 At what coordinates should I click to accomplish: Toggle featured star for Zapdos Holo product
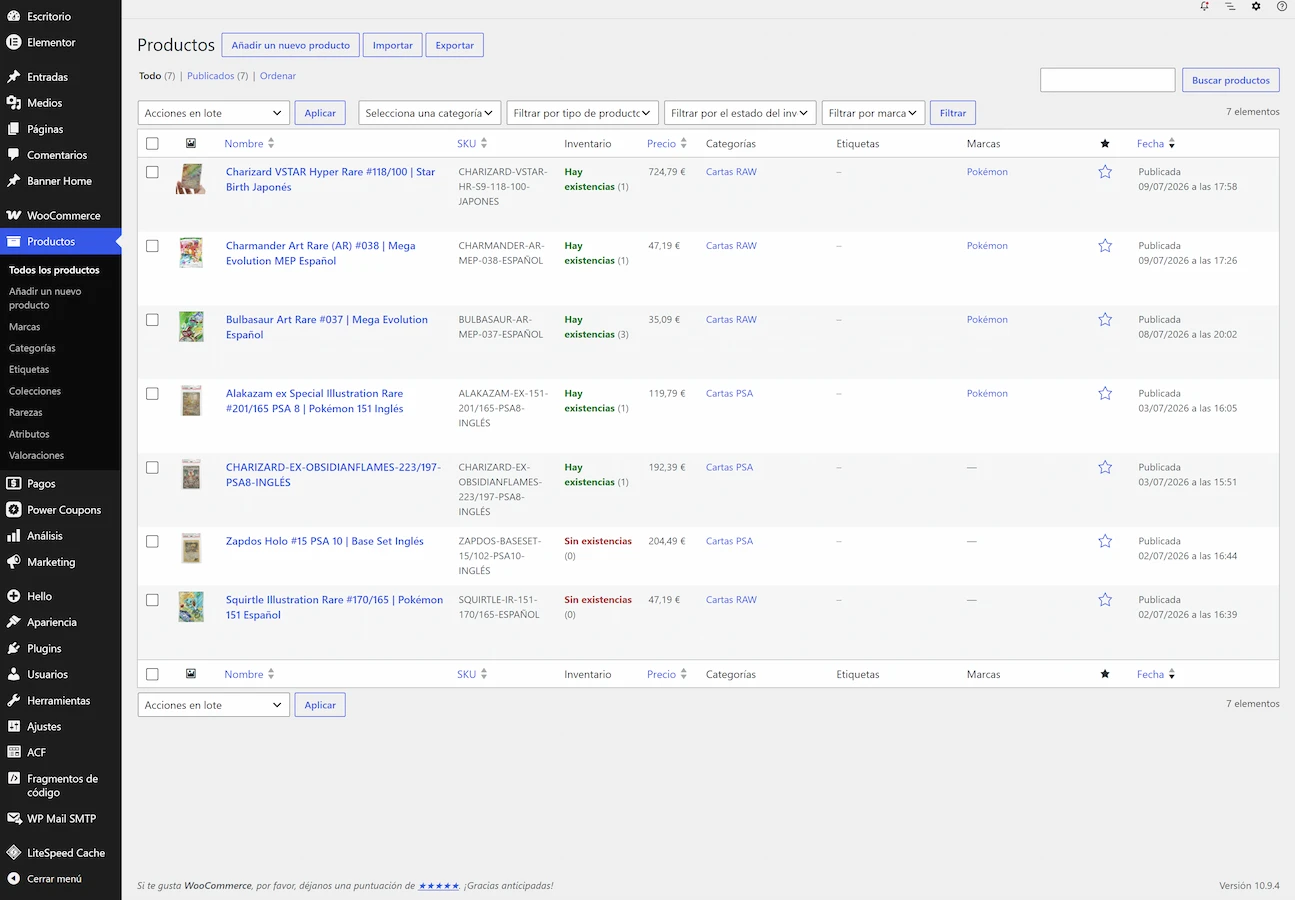(x=1105, y=541)
